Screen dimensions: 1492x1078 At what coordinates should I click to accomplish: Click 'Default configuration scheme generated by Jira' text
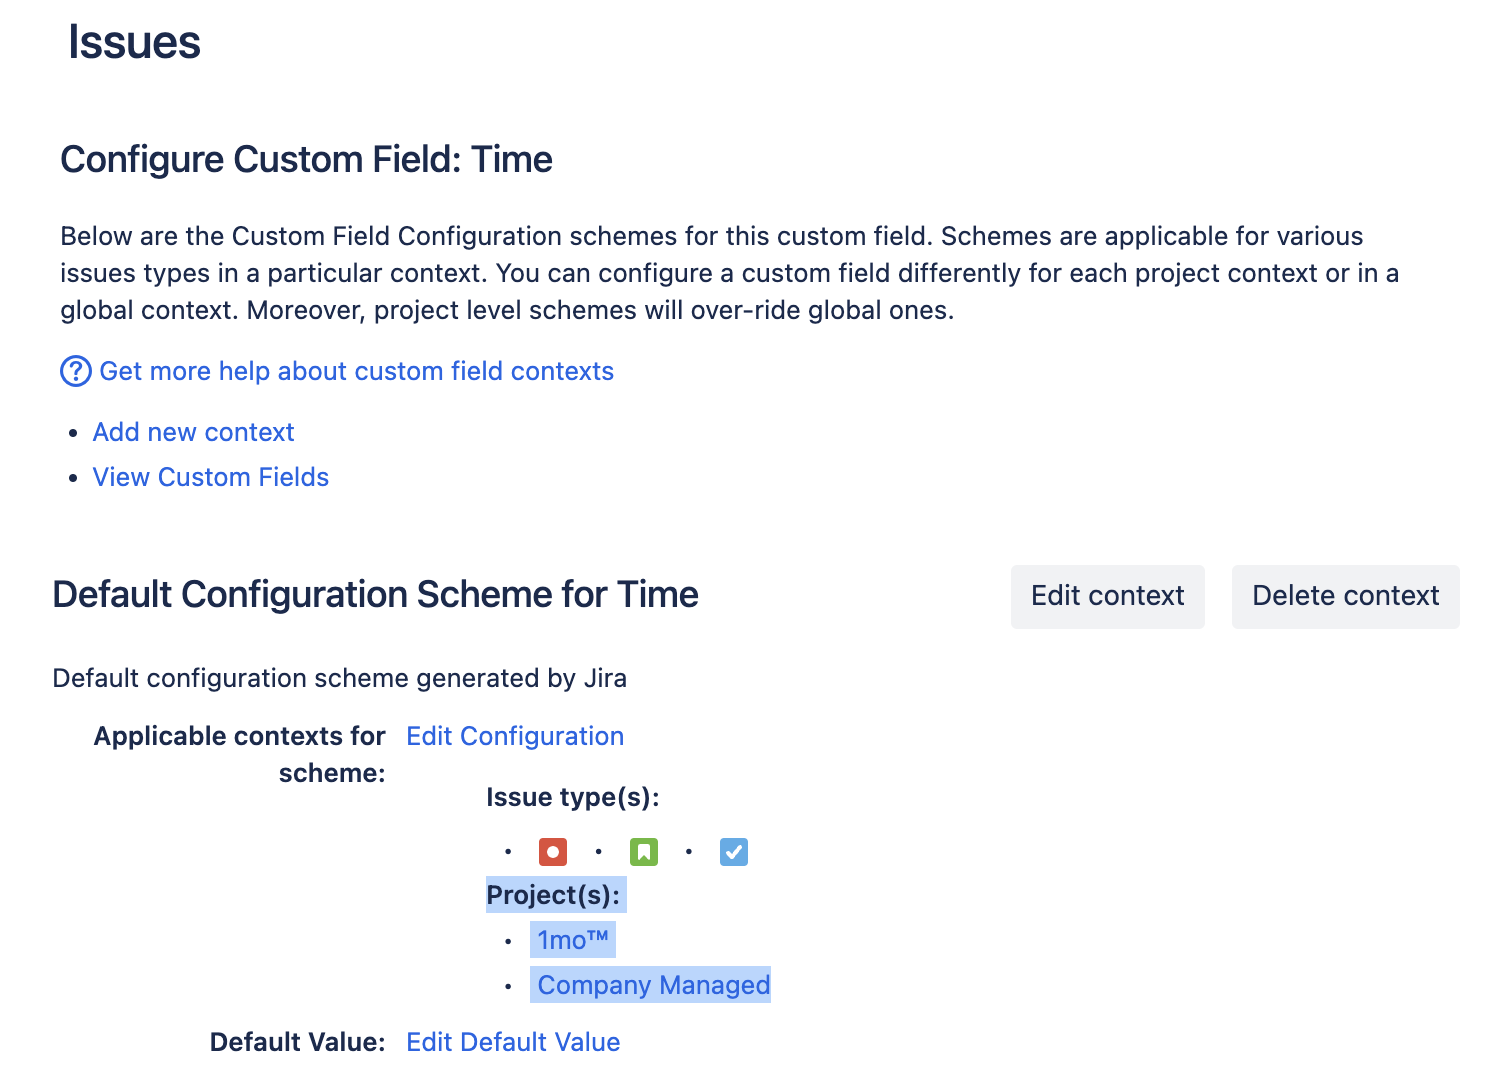[339, 678]
